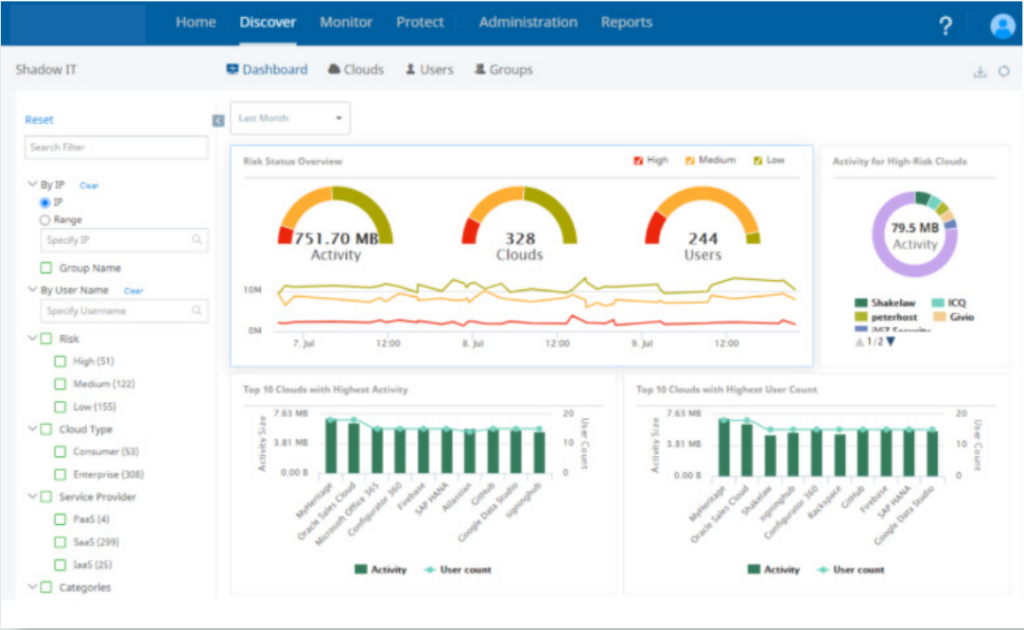The height and width of the screenshot is (630, 1024).
Task: Check the Categories group checkbox
Action: (46, 587)
